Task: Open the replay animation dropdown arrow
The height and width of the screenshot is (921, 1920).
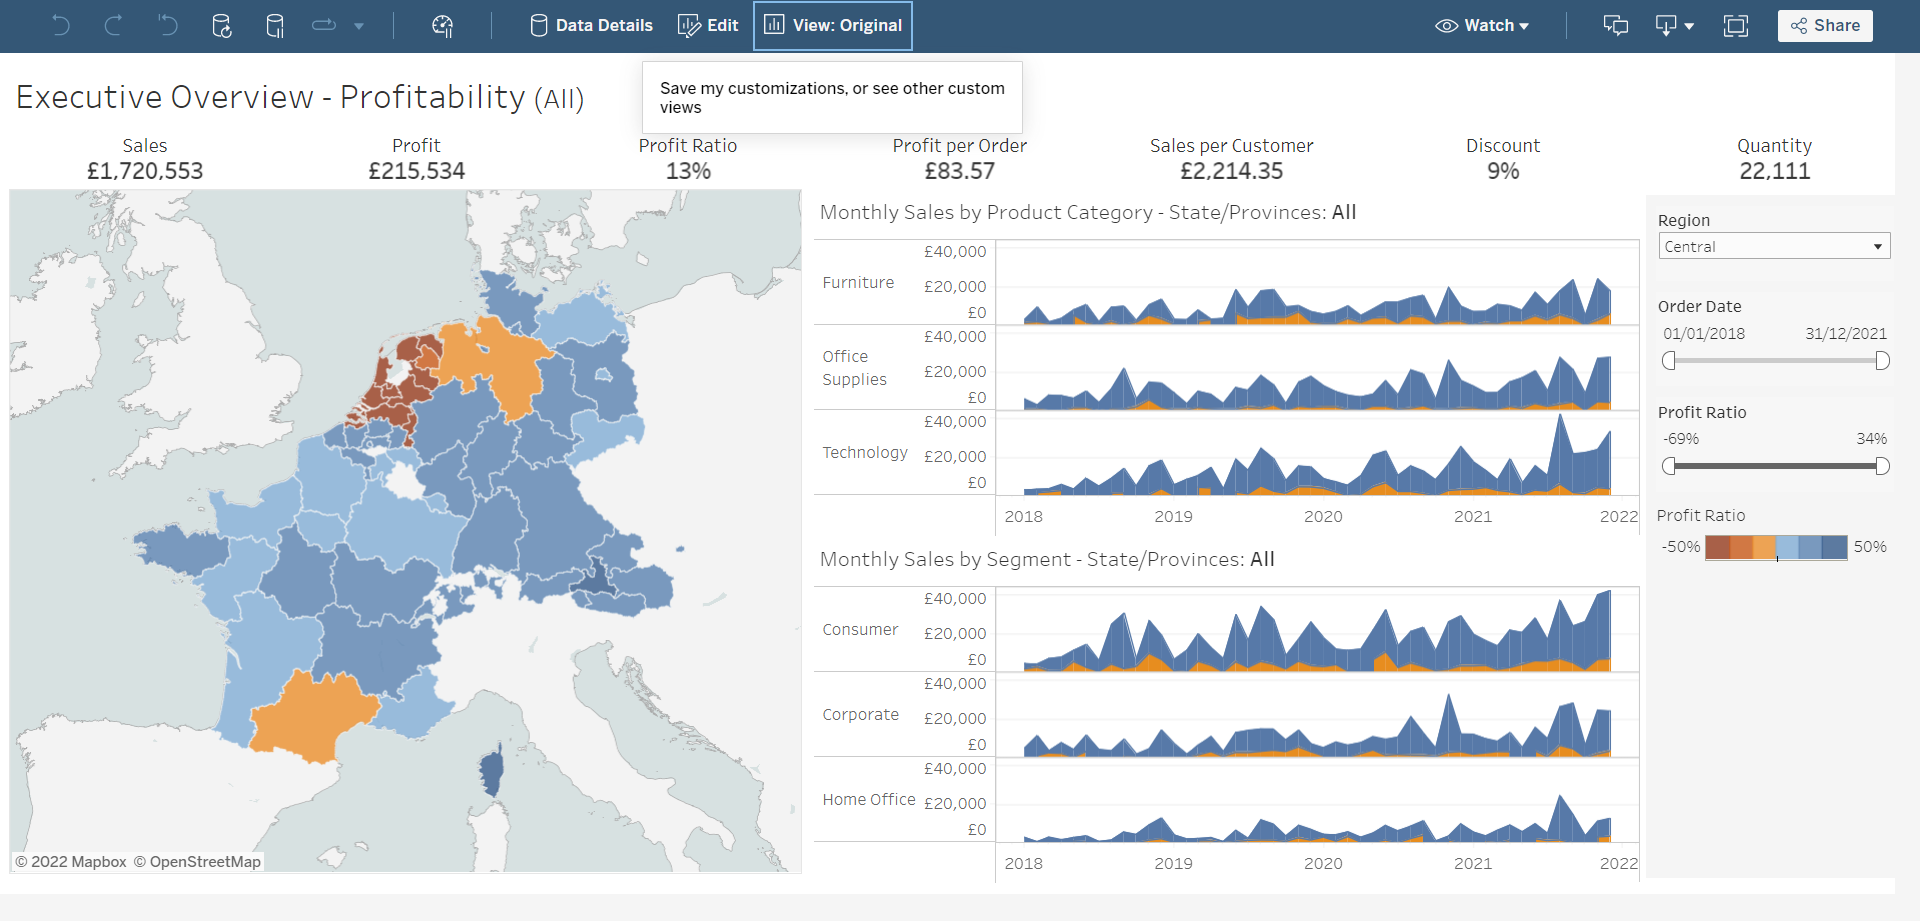Action: (360, 25)
